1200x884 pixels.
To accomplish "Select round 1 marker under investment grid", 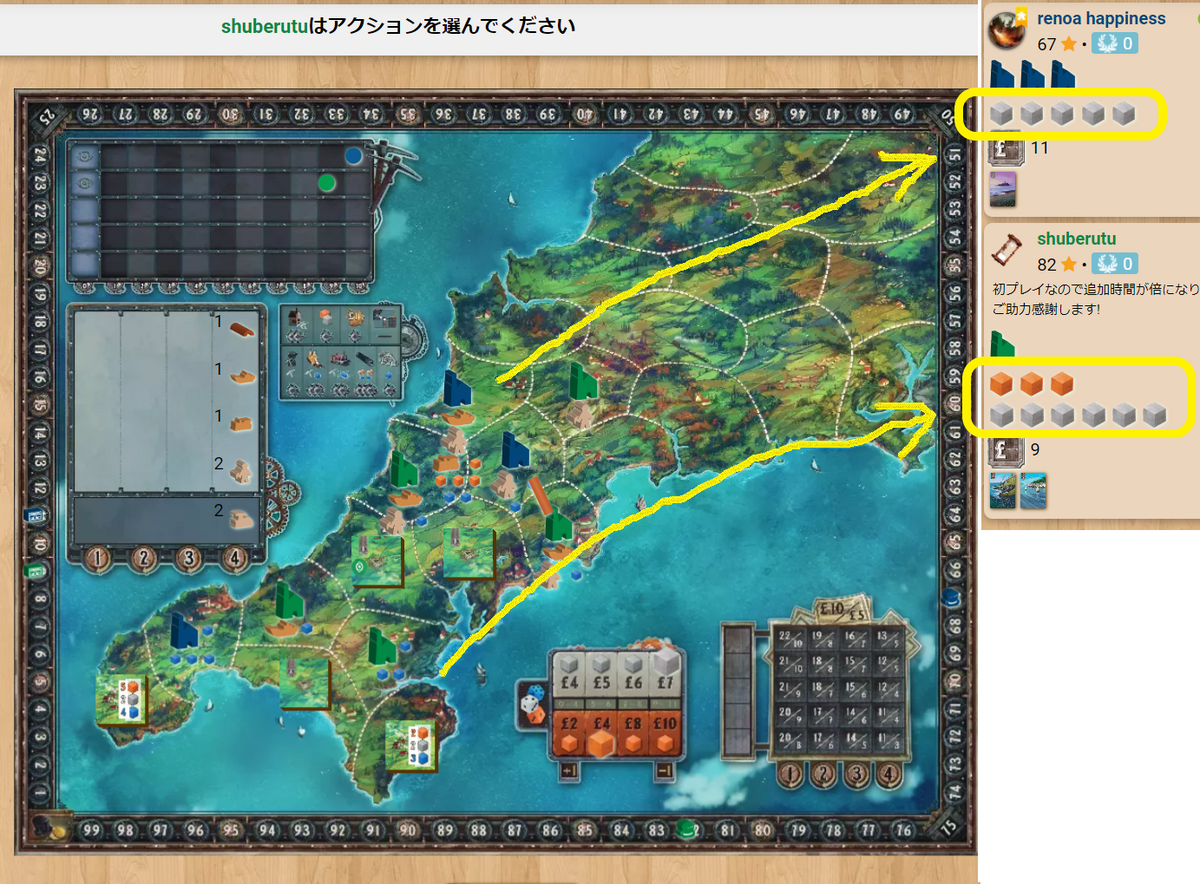I will pos(790,775).
